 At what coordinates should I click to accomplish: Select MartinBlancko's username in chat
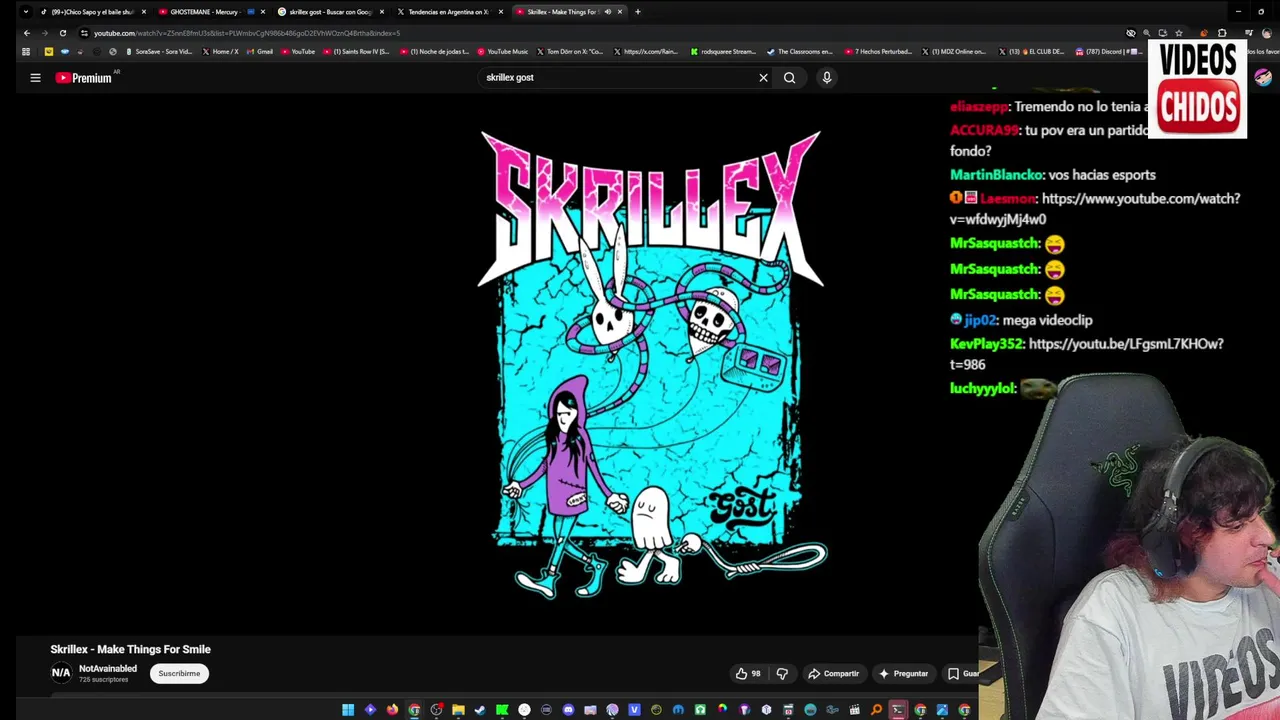pyautogui.click(x=996, y=175)
